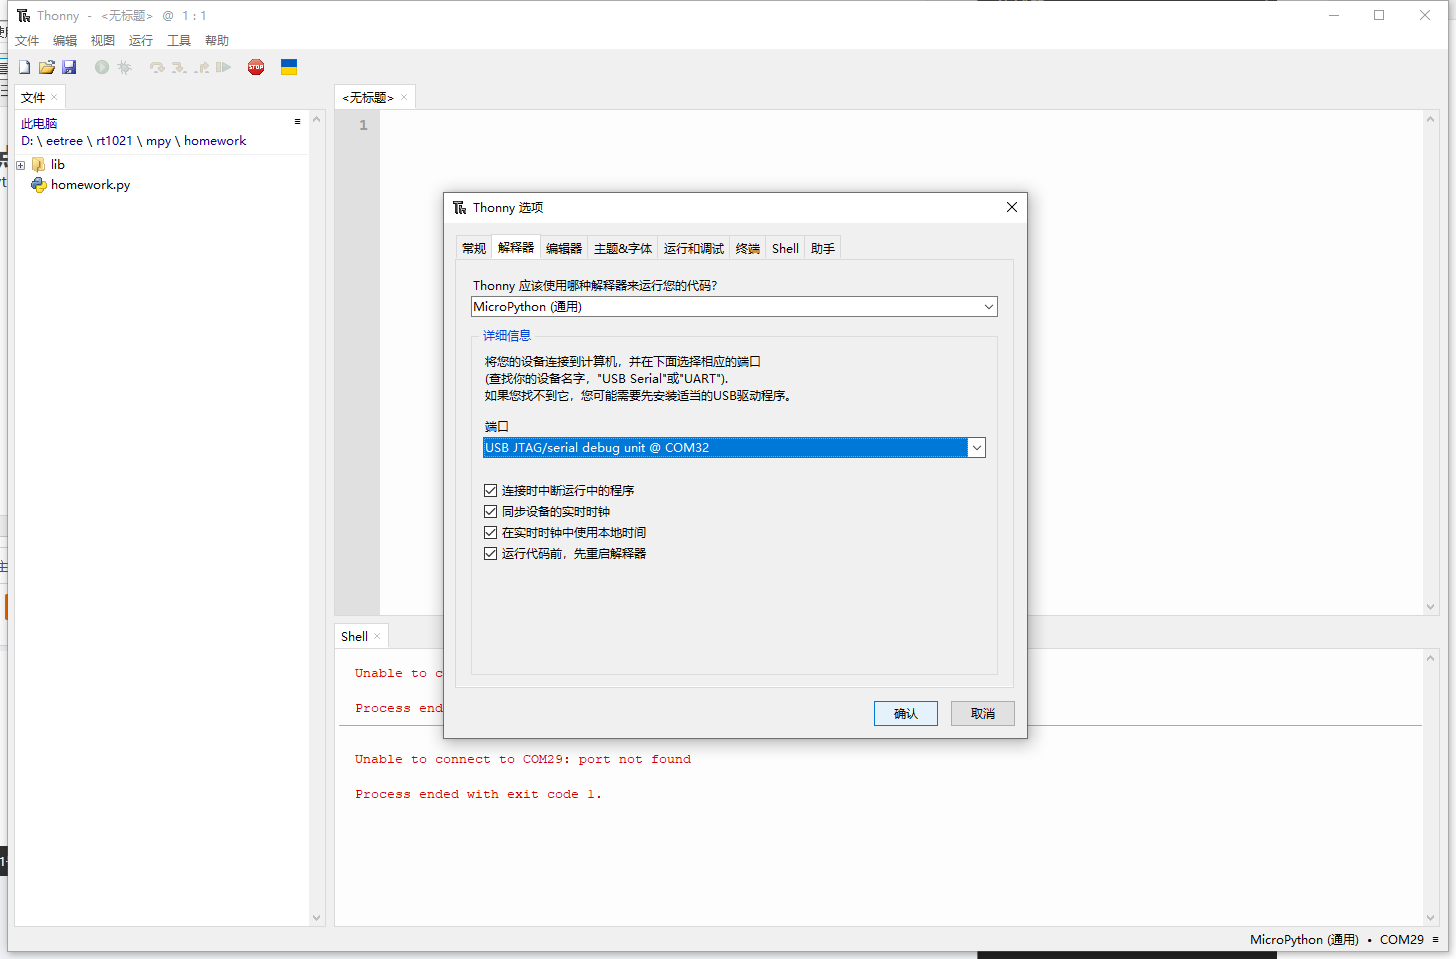
Task: Click the green Run current script icon
Action: point(102,67)
